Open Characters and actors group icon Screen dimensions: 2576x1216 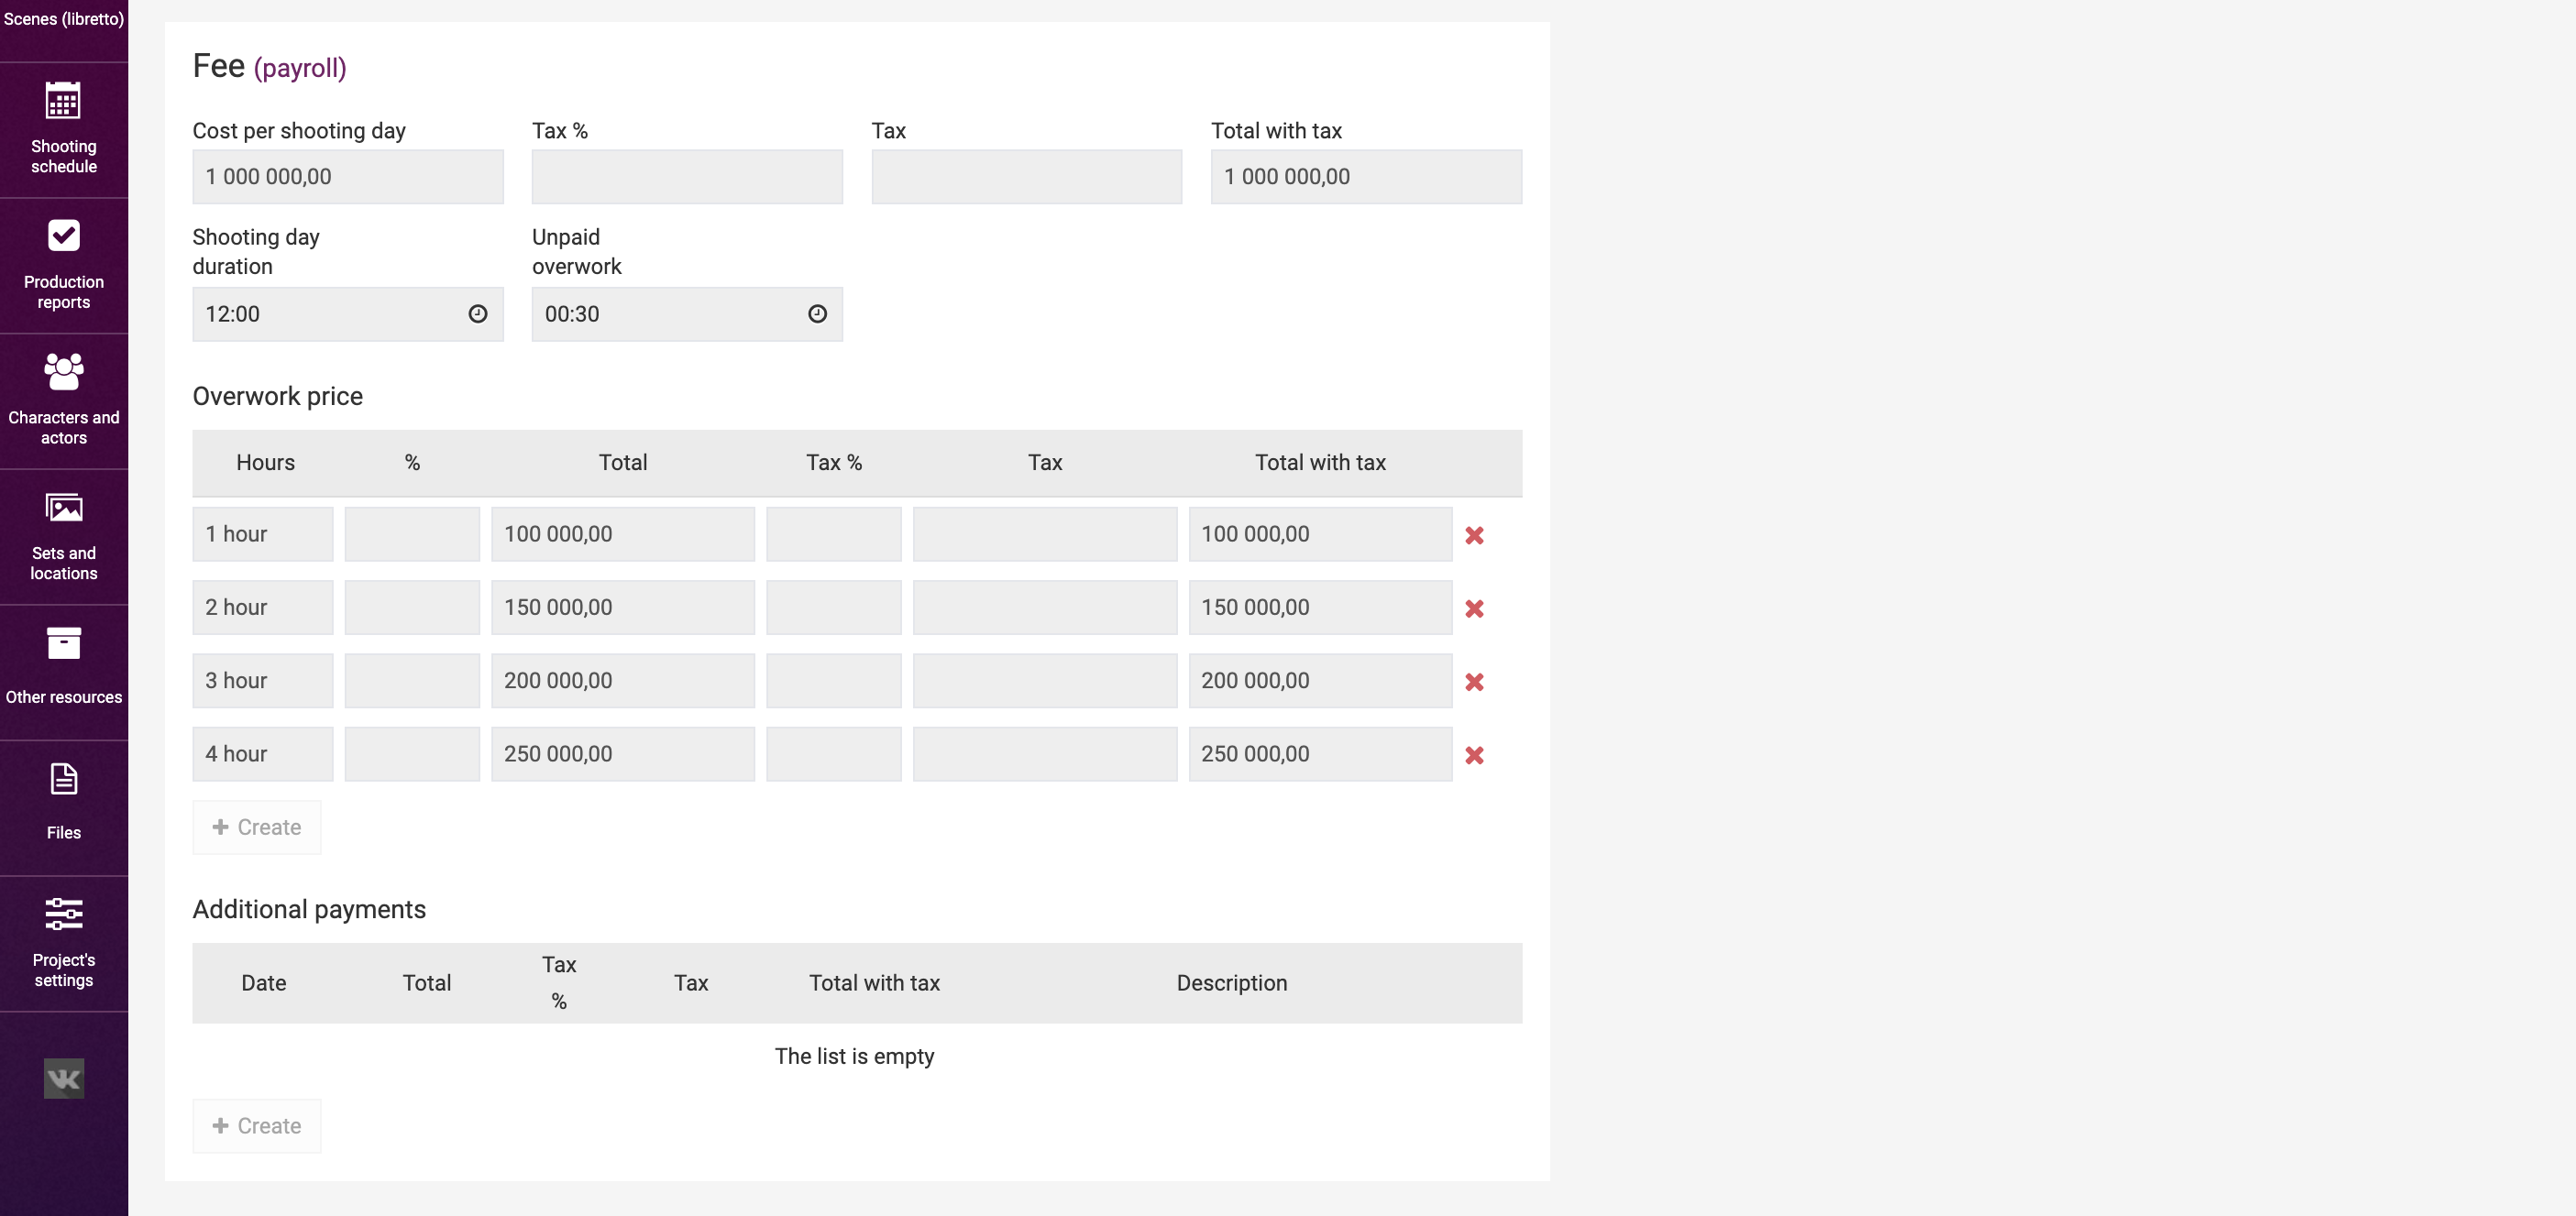click(x=63, y=372)
